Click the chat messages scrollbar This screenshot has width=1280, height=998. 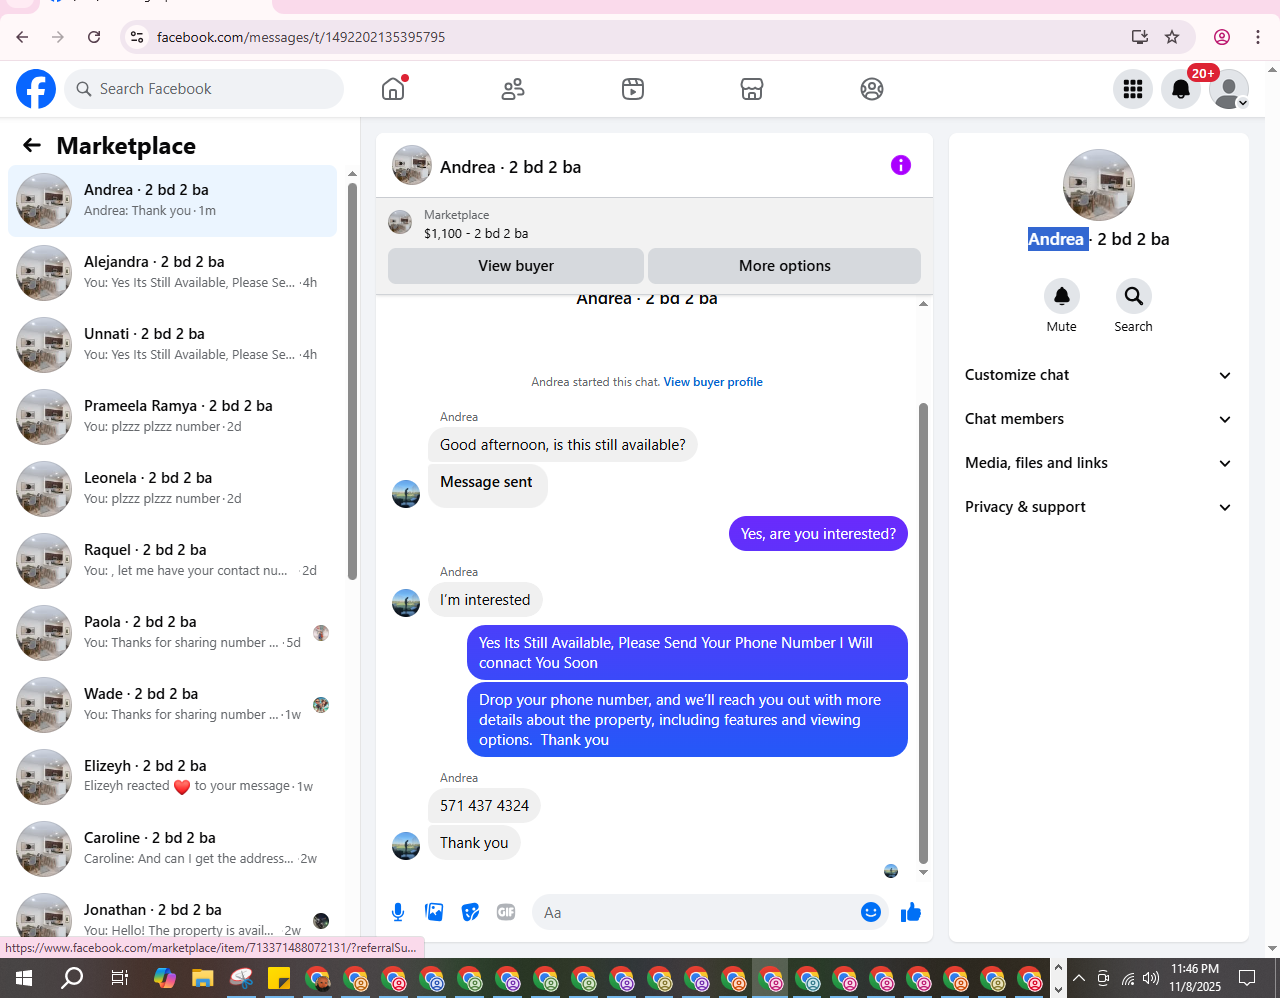[x=923, y=633]
